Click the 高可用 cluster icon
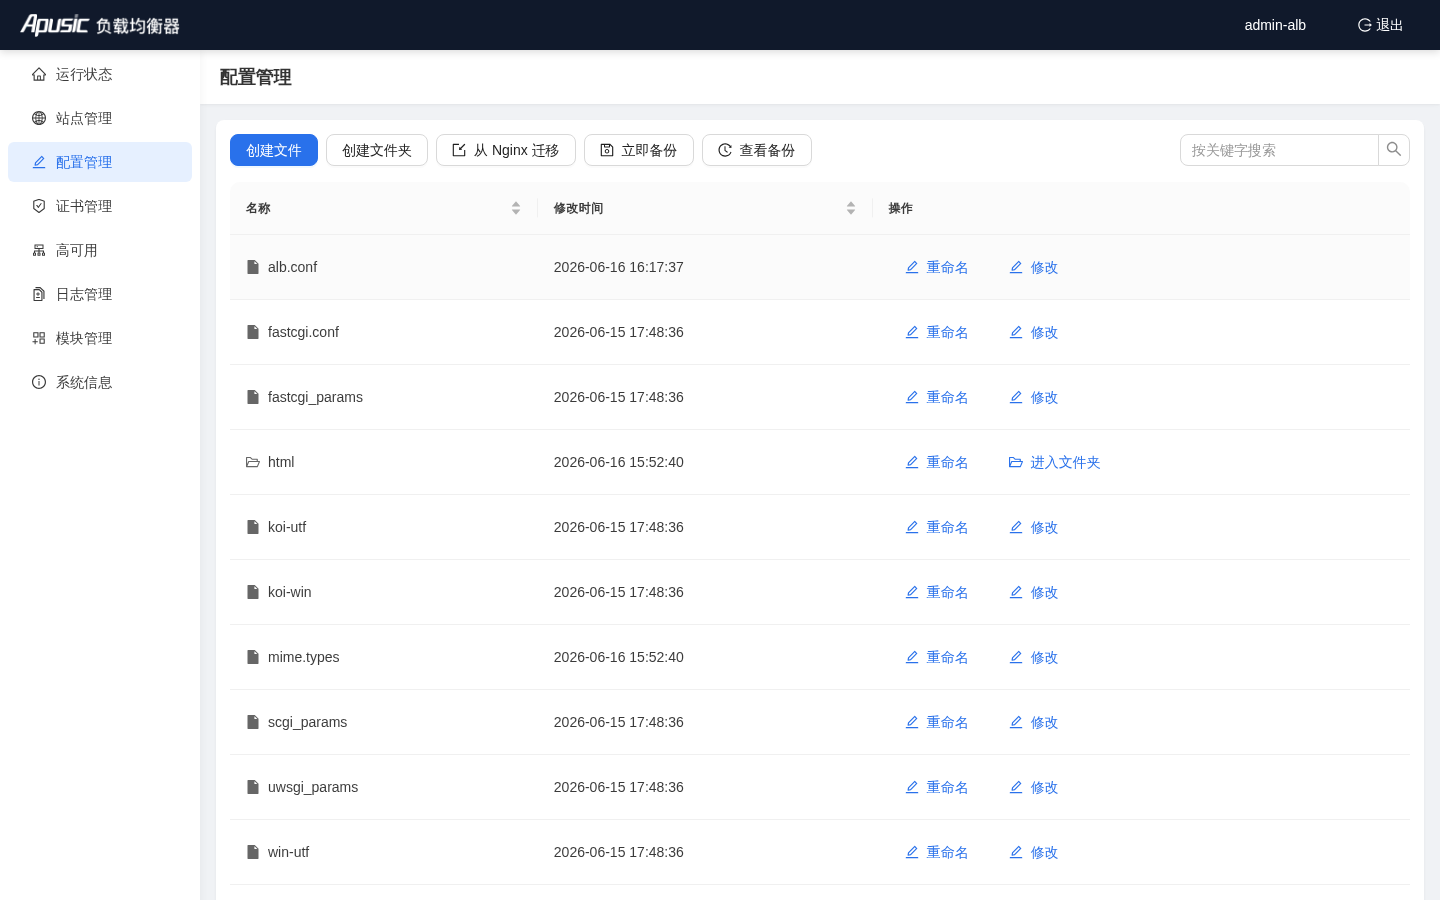 (39, 250)
